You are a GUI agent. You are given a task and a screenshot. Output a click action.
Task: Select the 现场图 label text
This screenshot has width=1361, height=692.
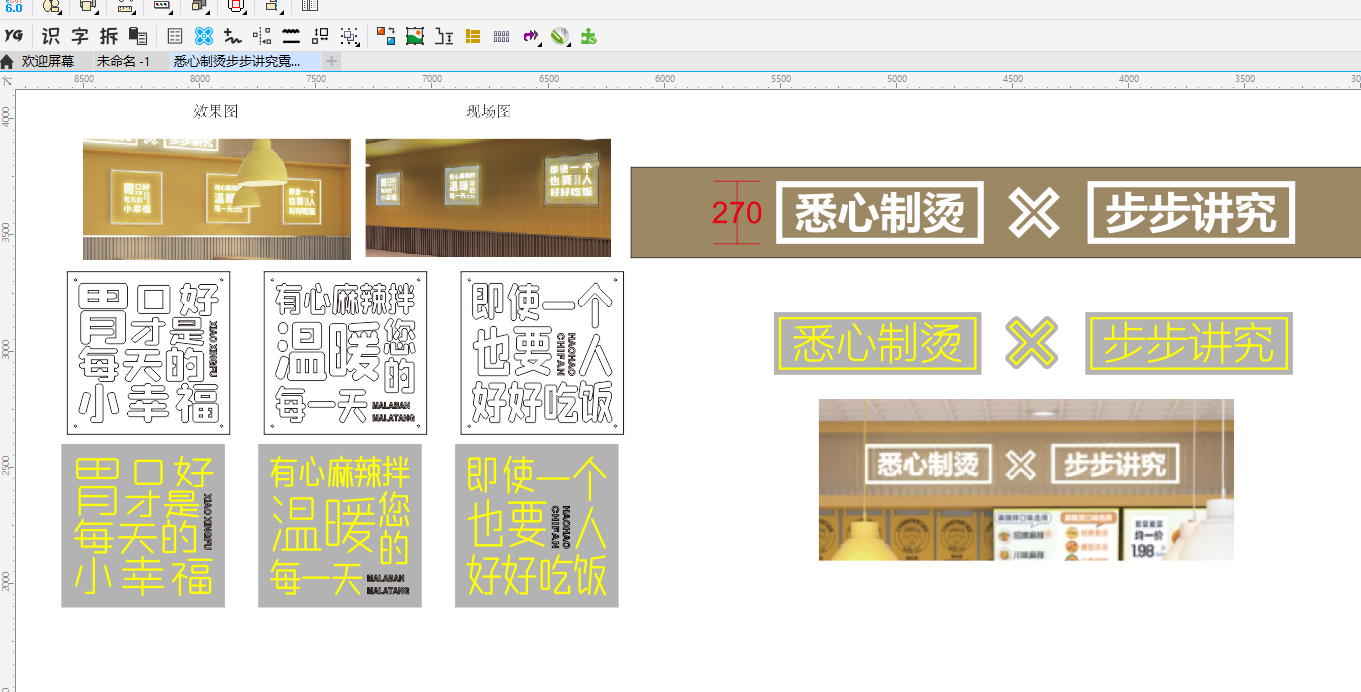pyautogui.click(x=489, y=111)
